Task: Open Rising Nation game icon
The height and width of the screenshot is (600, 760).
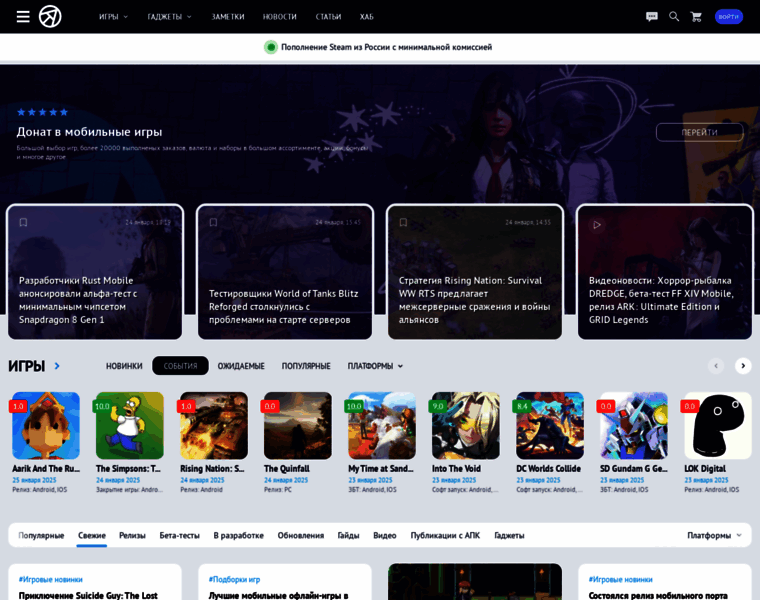Action: tap(214, 426)
